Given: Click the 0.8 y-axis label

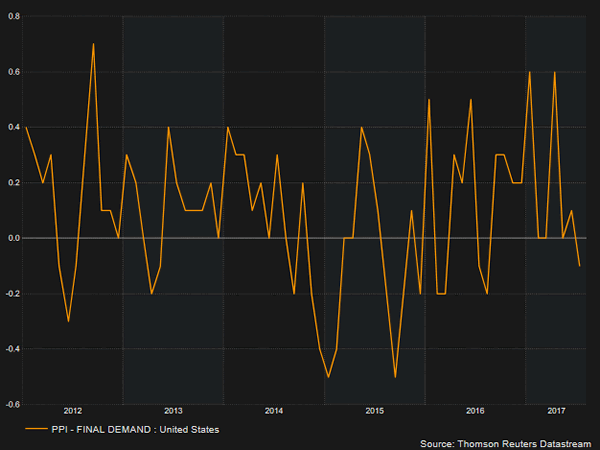Looking at the screenshot, I should (x=11, y=17).
